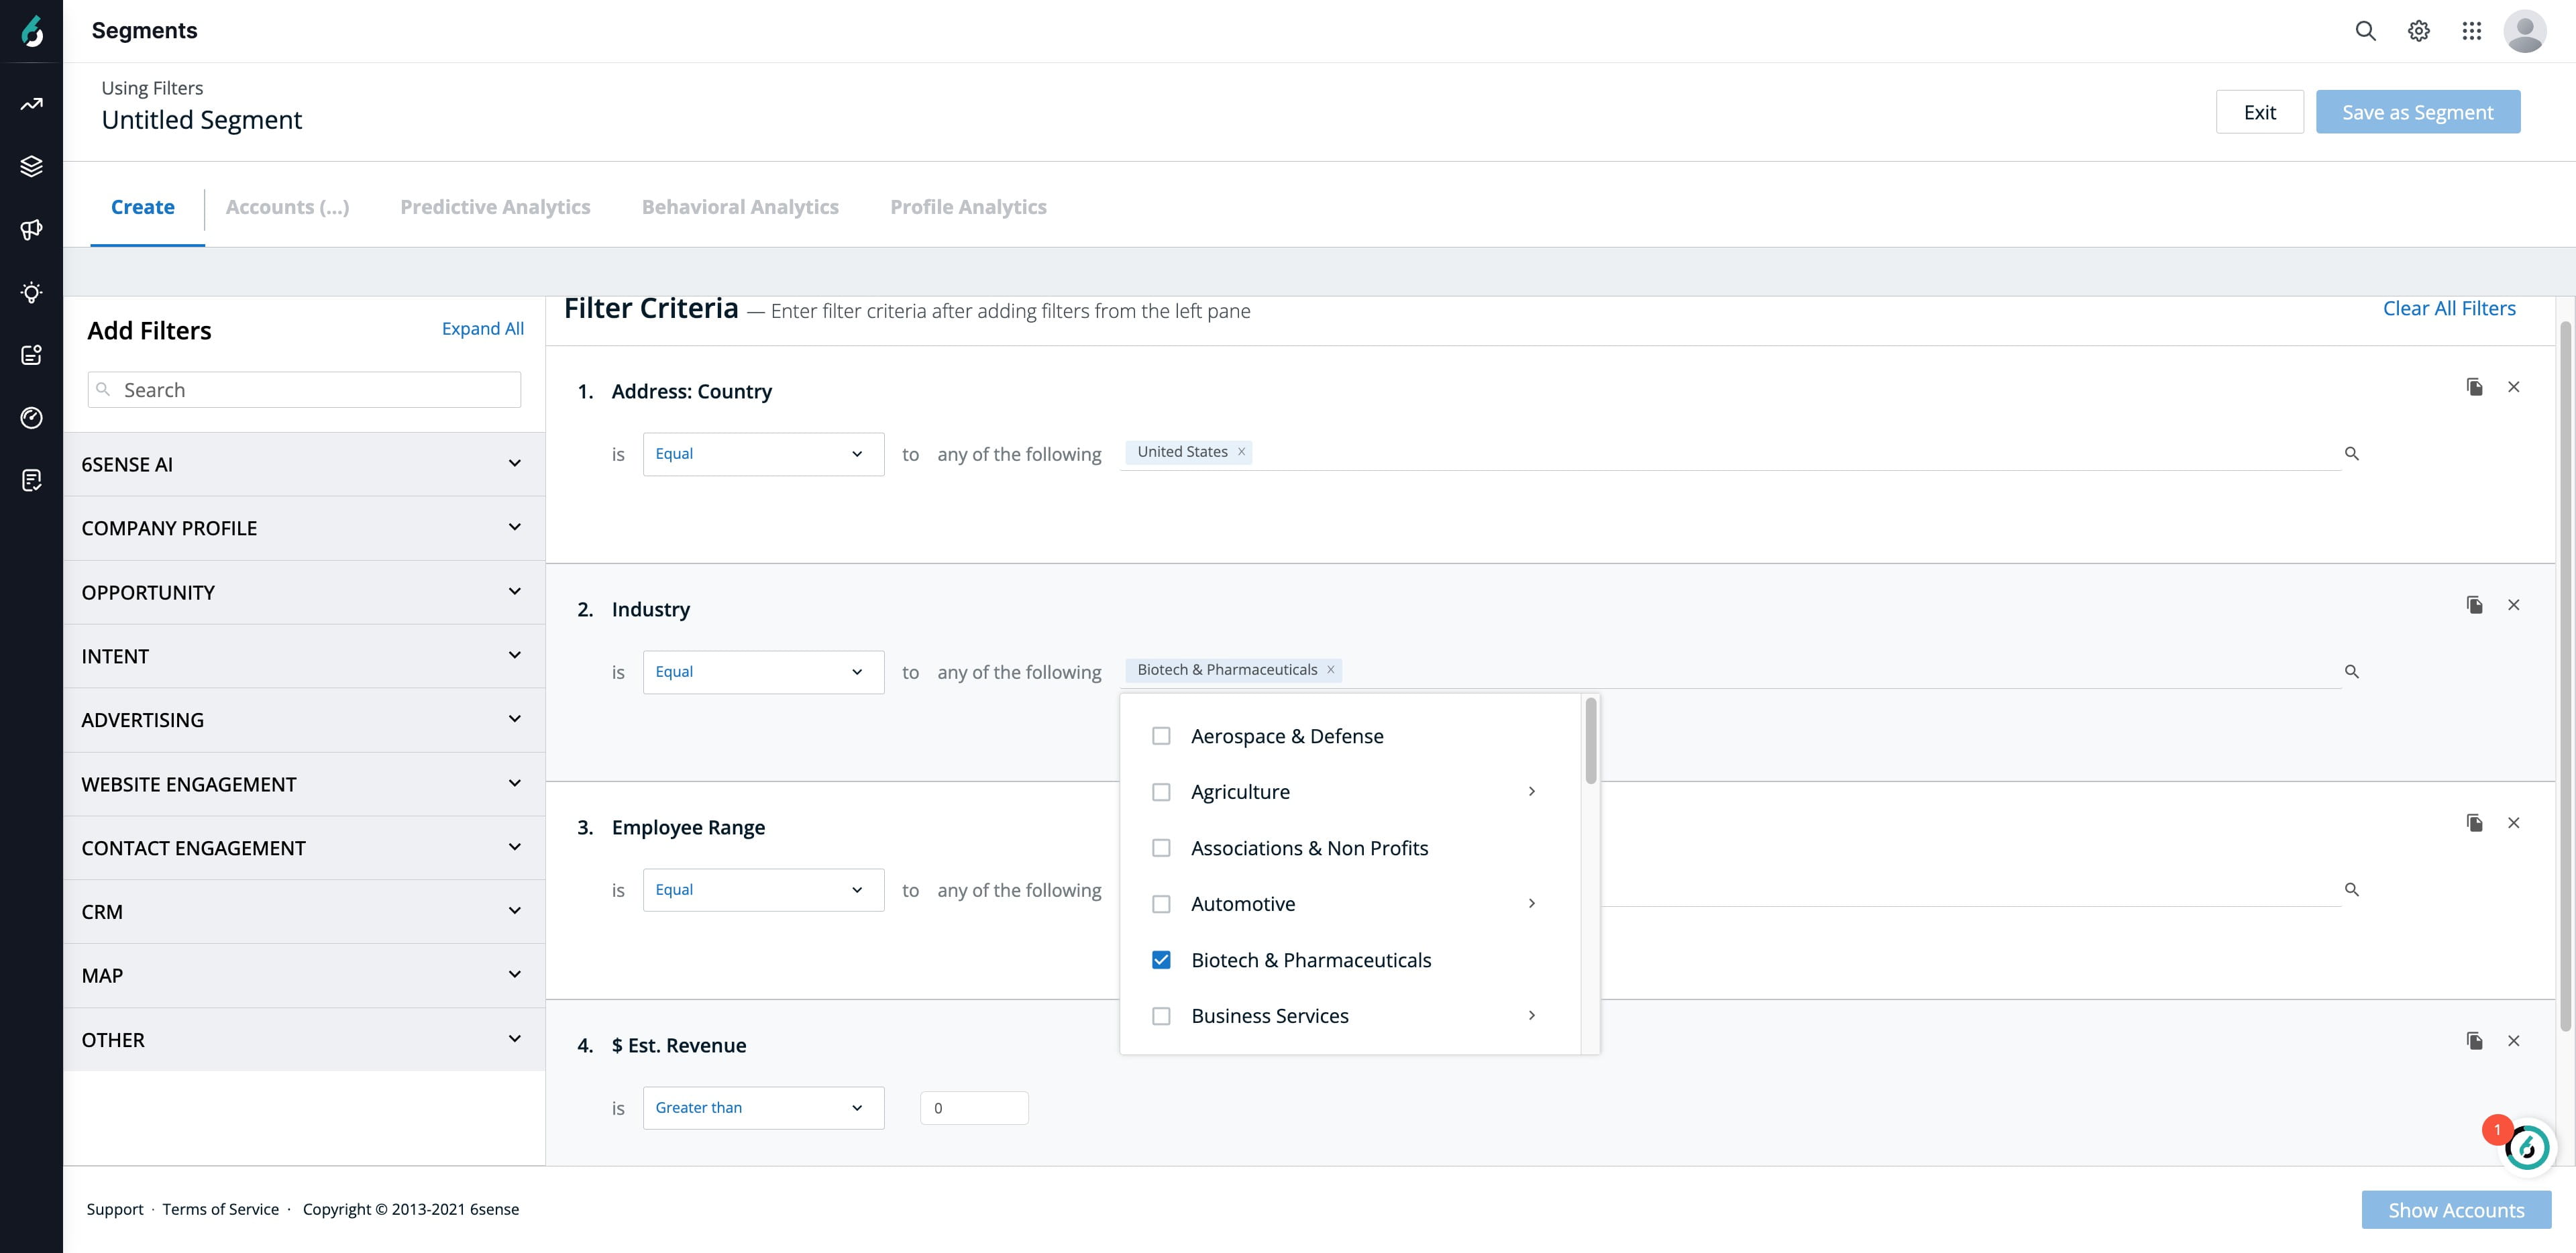Image resolution: width=2576 pixels, height=1253 pixels.
Task: Open the checklist document sidebar icon
Action: click(32, 480)
